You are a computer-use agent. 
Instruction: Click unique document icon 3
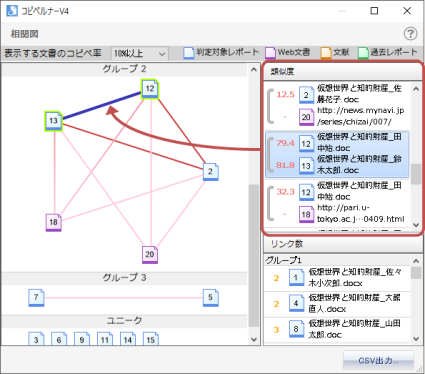[36, 339]
